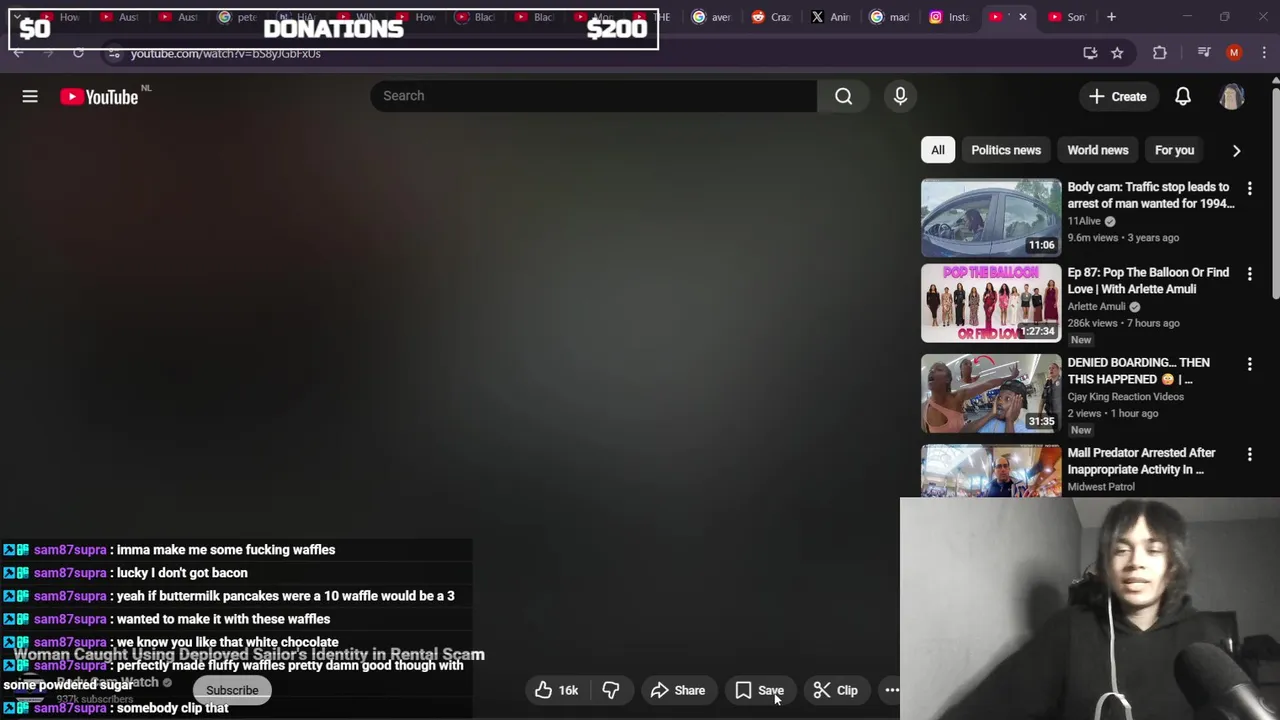Select the World news chip

[x=1097, y=150]
